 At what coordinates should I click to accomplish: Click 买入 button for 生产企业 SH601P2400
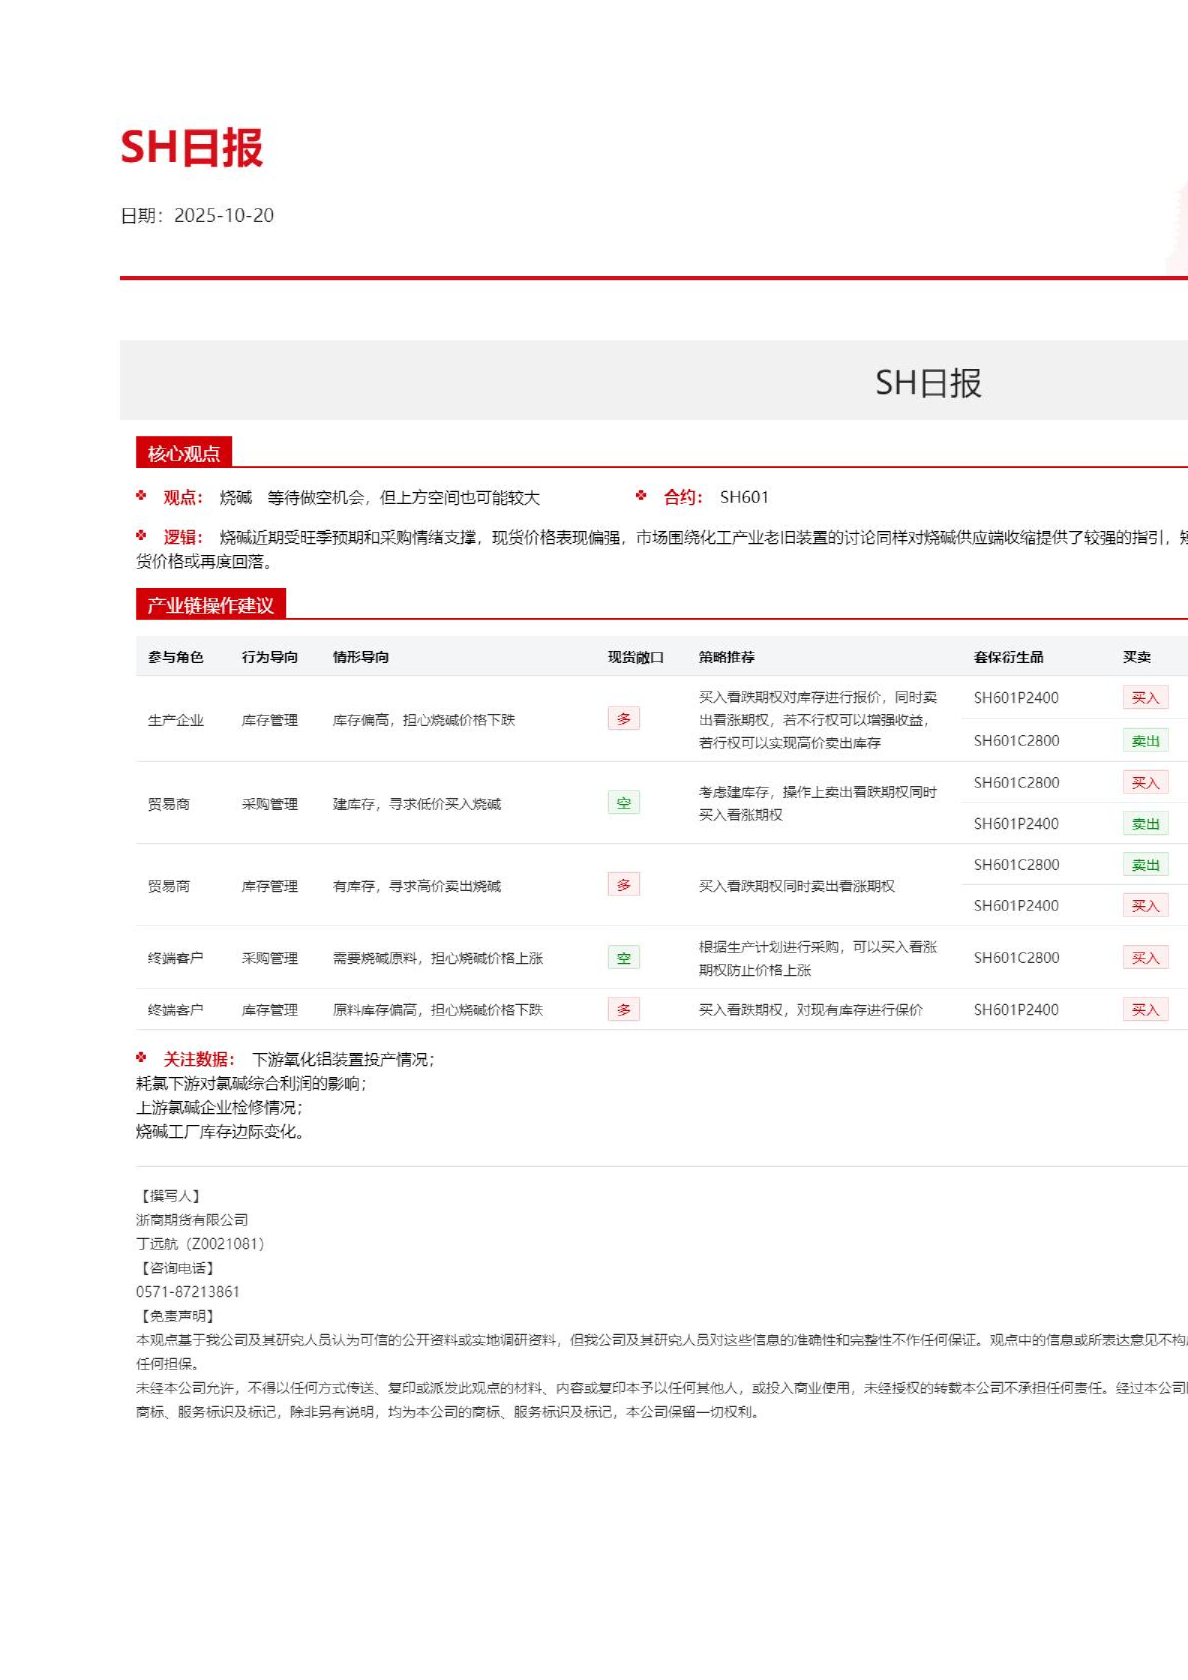1145,698
